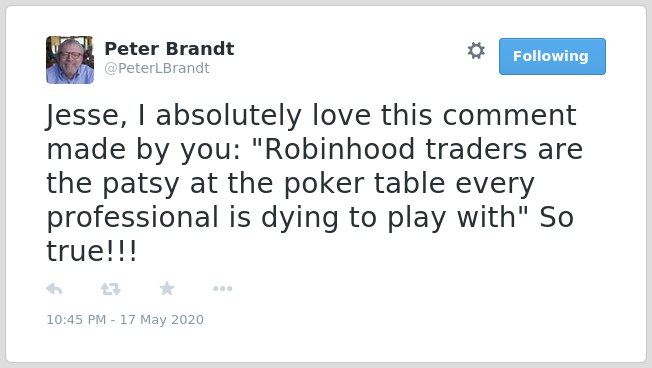The width and height of the screenshot is (652, 368).
Task: Toggle the blue Following button
Action: point(552,57)
